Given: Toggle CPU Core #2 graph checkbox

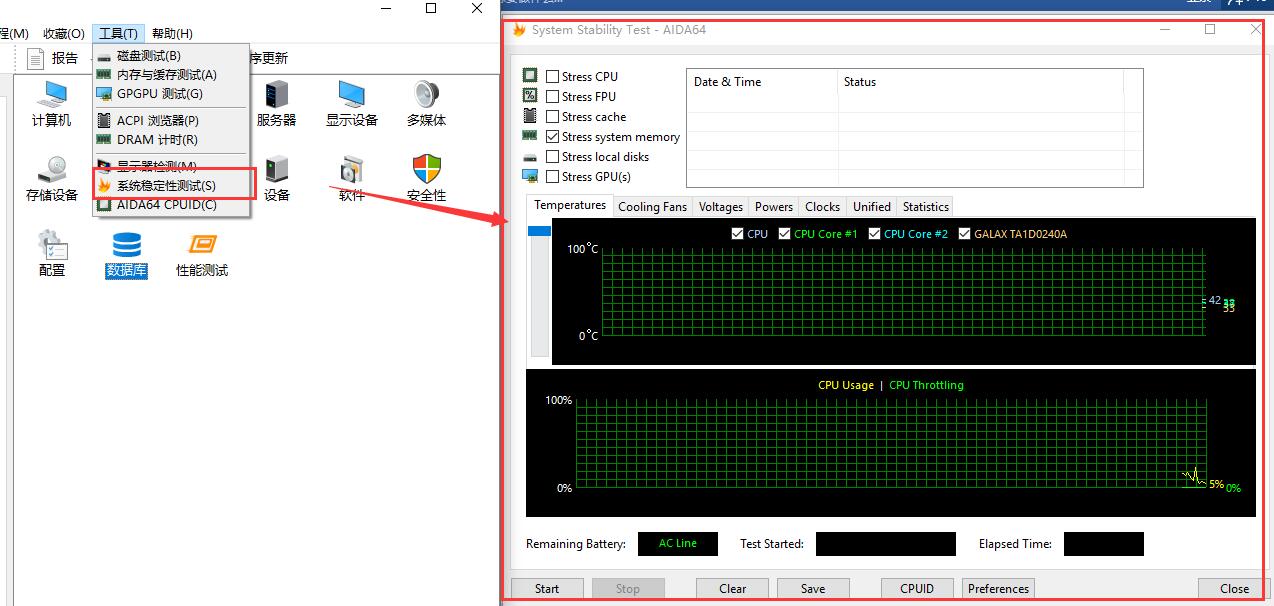Looking at the screenshot, I should pyautogui.click(x=874, y=233).
